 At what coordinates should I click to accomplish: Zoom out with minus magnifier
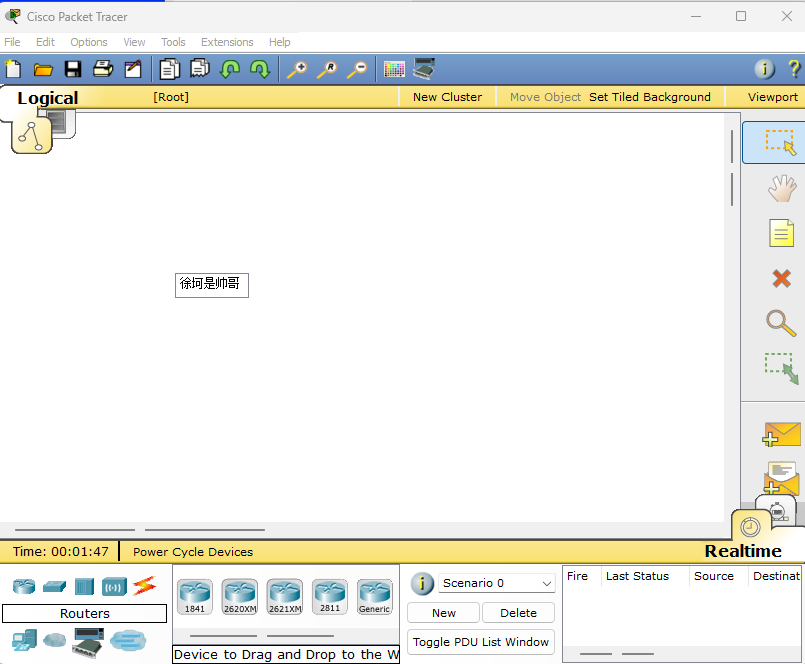(357, 69)
